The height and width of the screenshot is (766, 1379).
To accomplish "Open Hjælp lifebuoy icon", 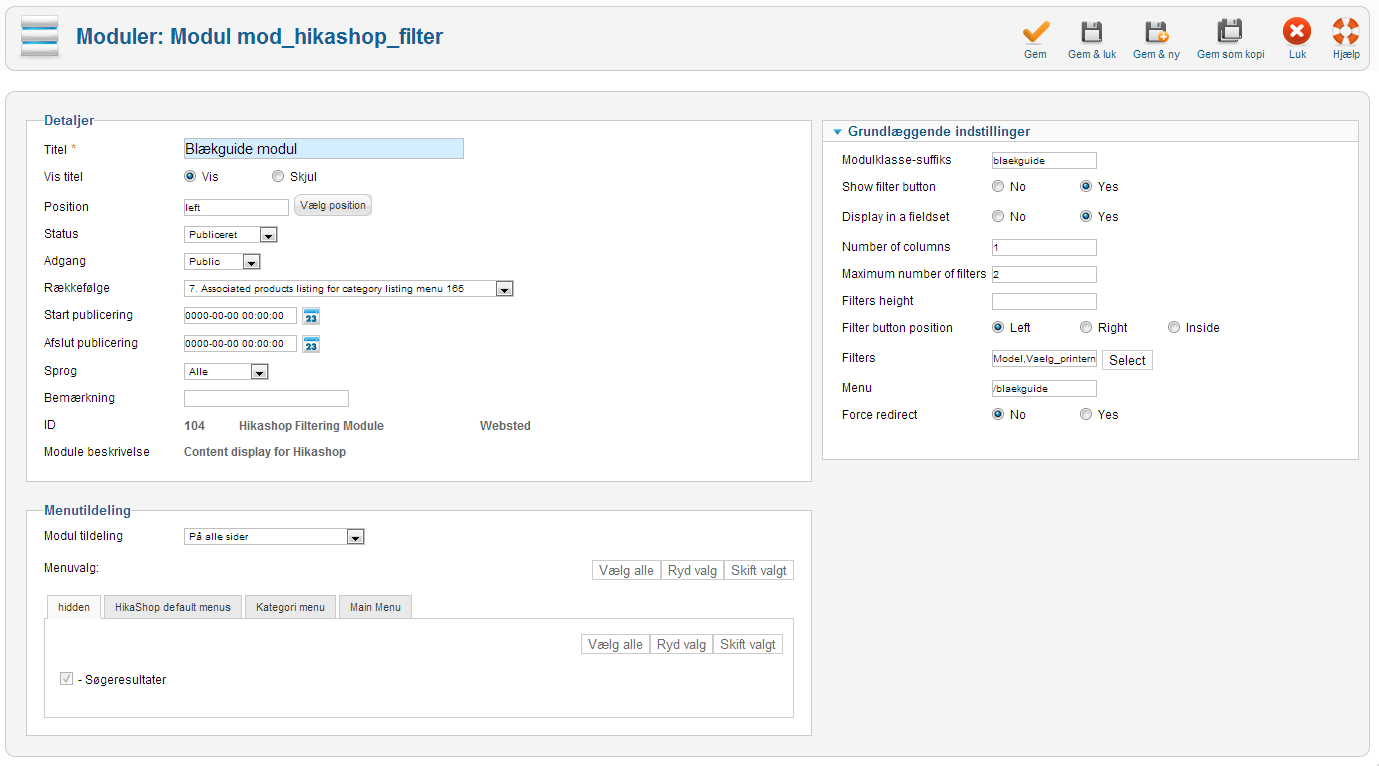I will [1346, 32].
